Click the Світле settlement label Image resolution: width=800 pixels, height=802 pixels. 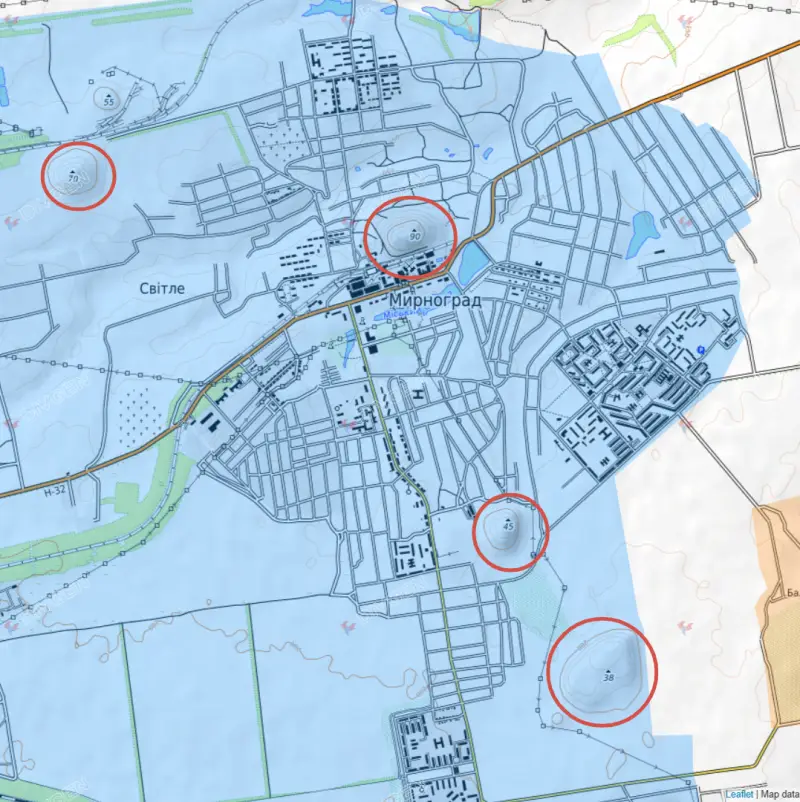163,287
